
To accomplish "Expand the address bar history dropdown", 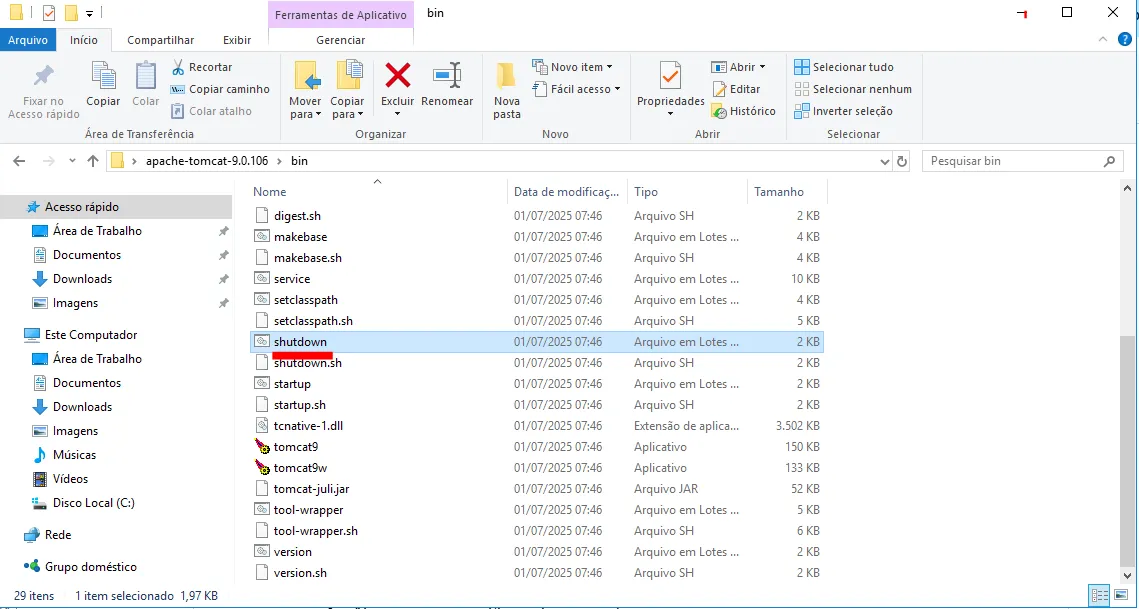I will point(884,161).
